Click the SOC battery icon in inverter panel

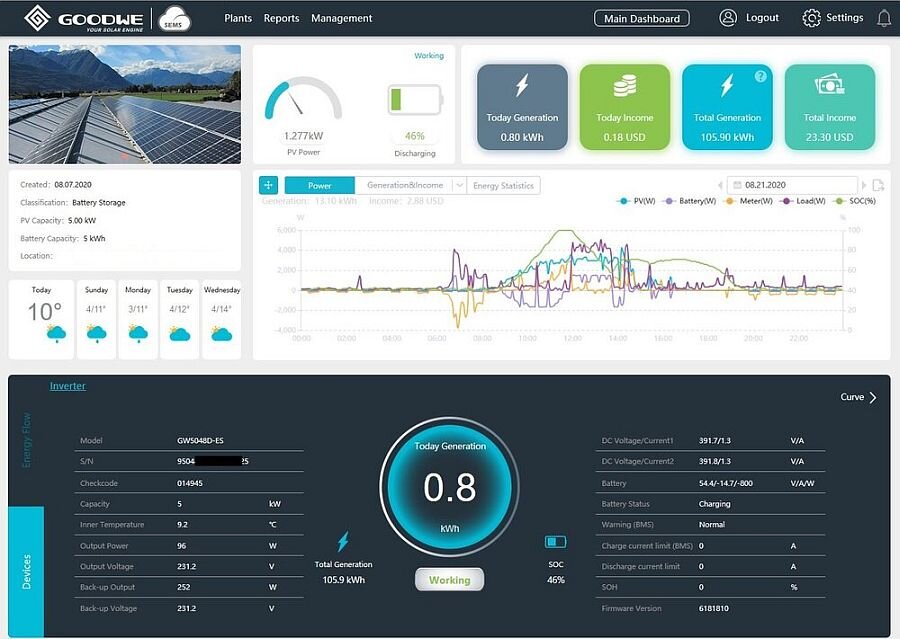[555, 541]
